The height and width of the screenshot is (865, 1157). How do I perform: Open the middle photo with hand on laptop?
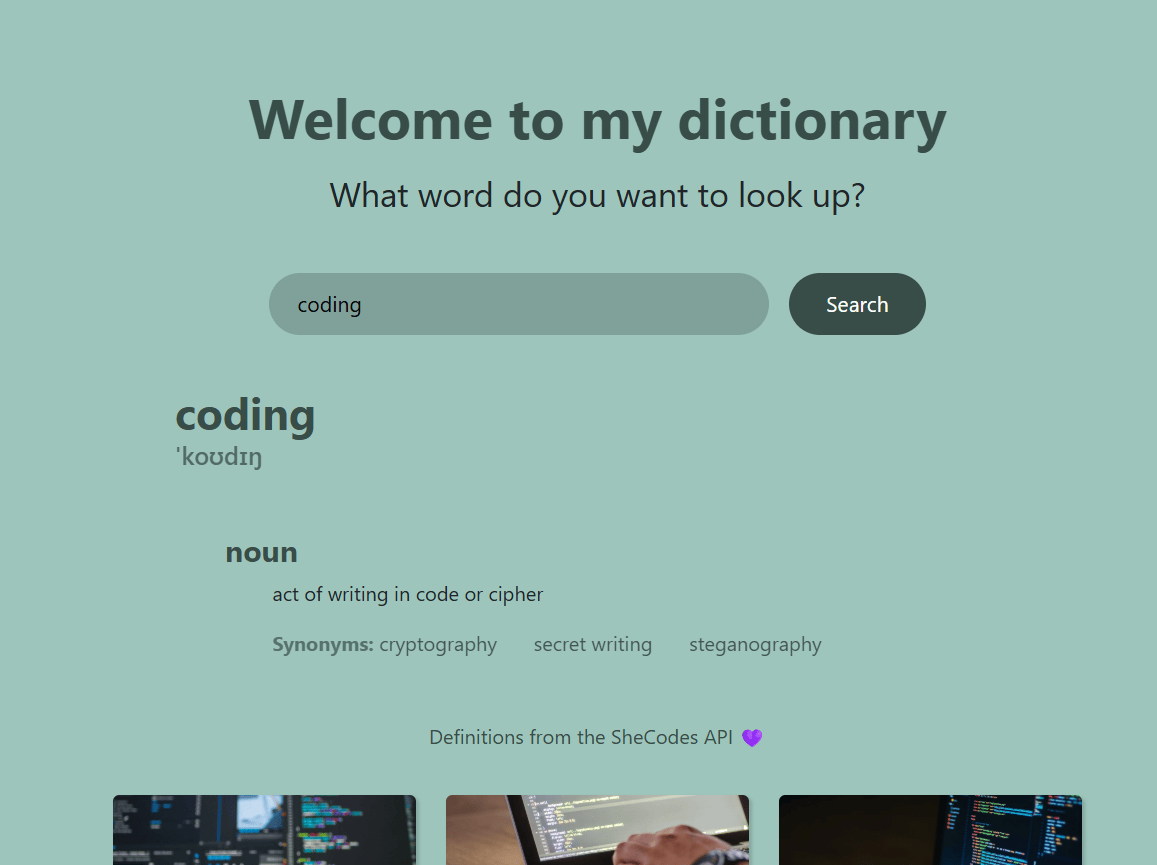[597, 830]
